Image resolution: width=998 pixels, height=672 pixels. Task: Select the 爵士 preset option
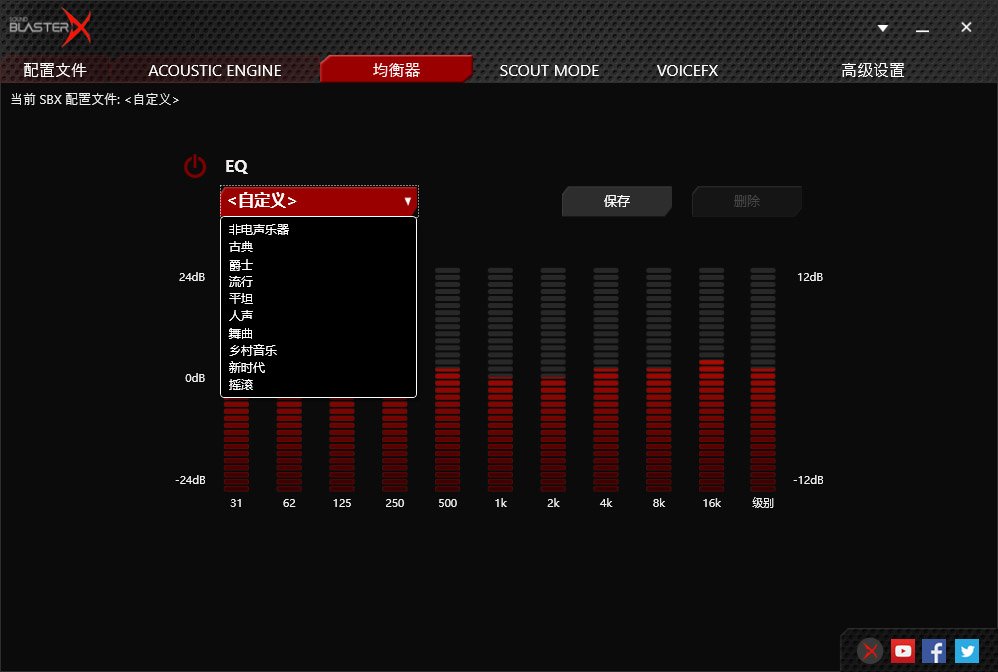(241, 265)
